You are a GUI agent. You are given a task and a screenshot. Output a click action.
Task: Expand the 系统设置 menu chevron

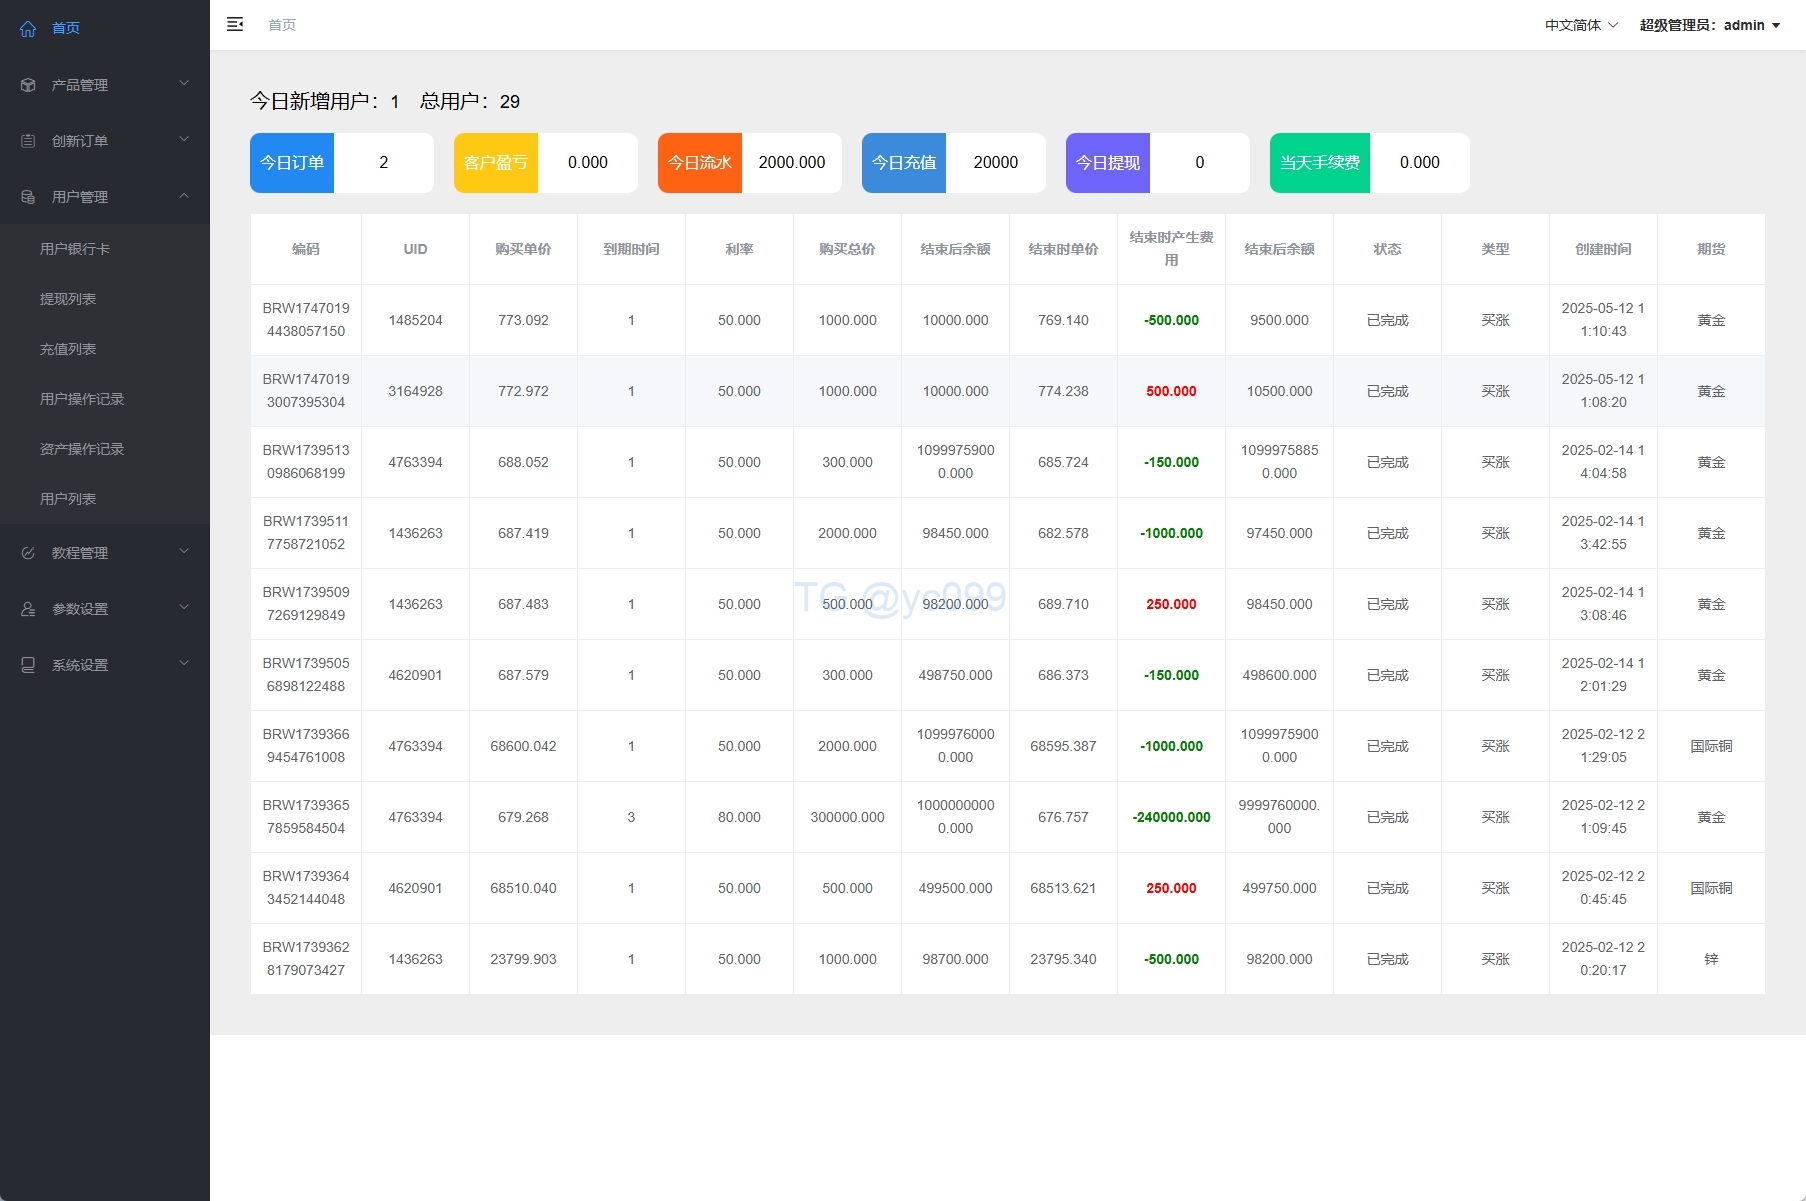pos(184,664)
